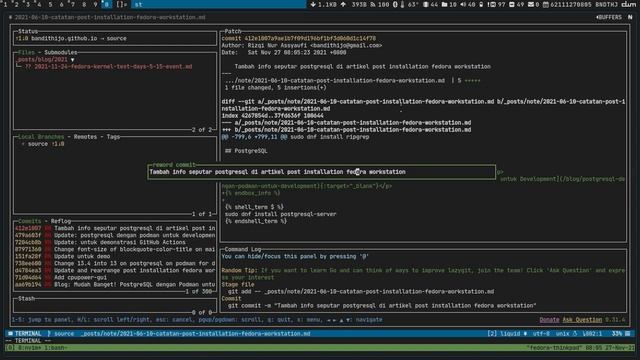Click the folder disk usage icon in the top bar

444,4
